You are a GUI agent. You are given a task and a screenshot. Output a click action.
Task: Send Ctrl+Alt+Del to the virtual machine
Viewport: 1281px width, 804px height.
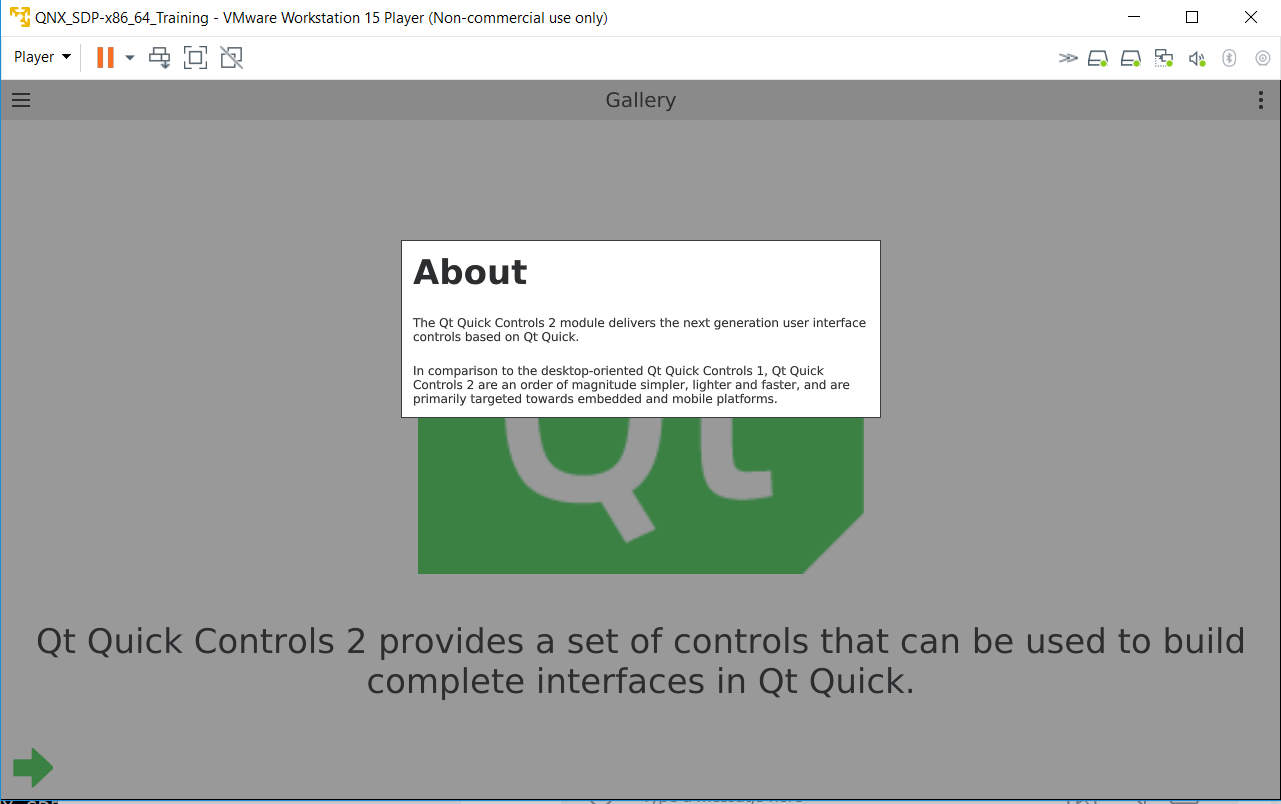coord(160,57)
